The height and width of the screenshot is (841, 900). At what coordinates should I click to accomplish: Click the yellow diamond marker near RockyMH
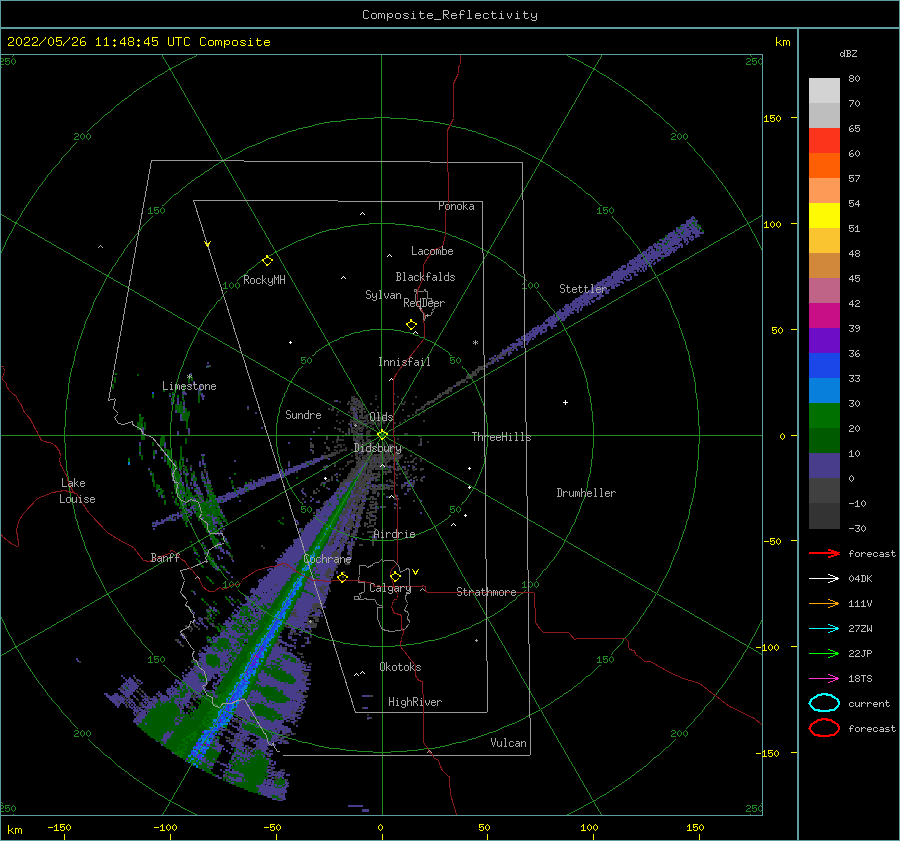[x=267, y=261]
